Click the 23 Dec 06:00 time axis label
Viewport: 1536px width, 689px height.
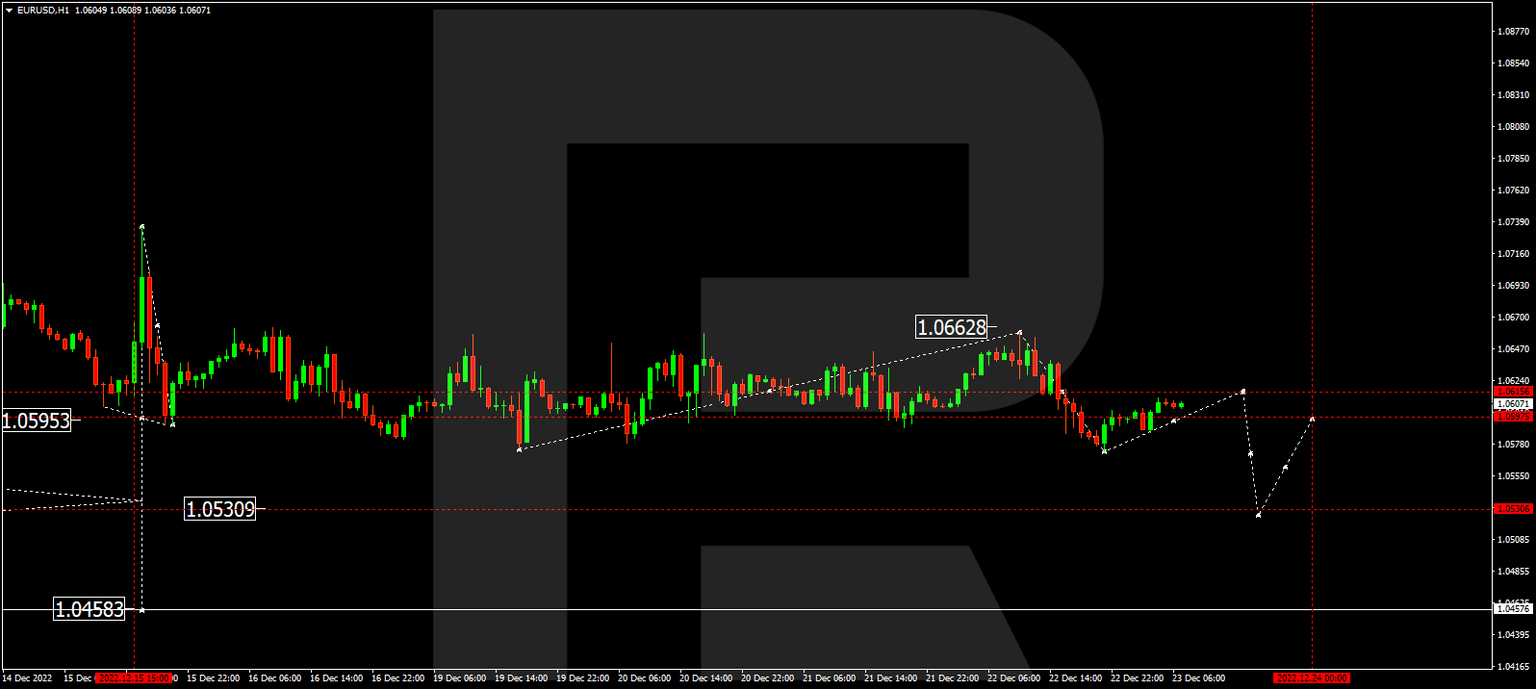(1199, 678)
